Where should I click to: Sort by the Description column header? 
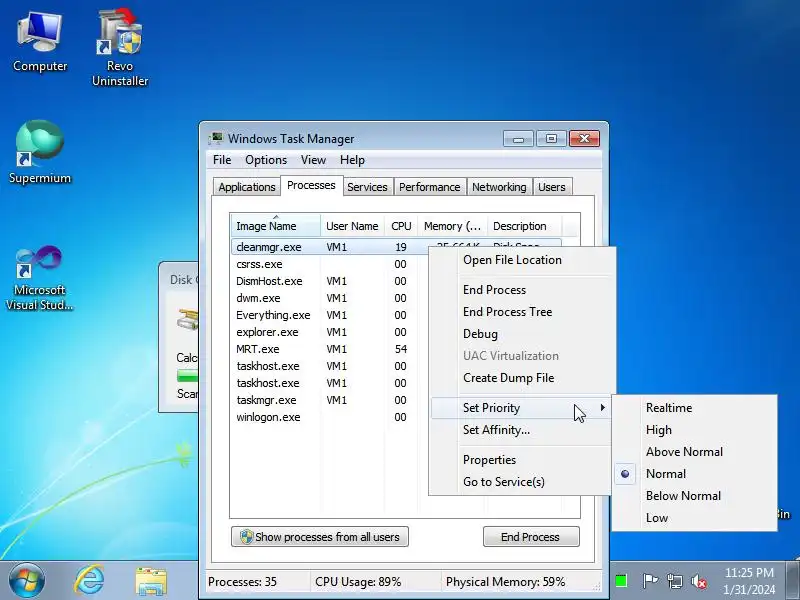coord(524,226)
